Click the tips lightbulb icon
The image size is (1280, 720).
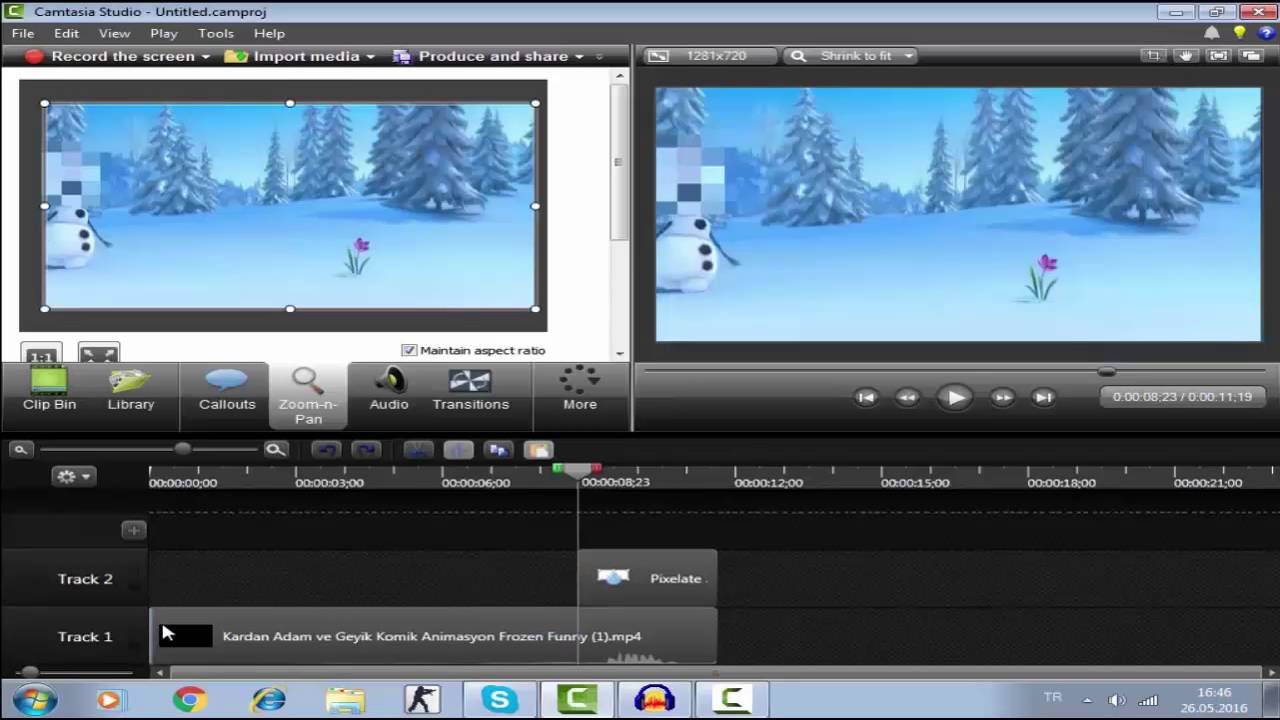pyautogui.click(x=1240, y=33)
